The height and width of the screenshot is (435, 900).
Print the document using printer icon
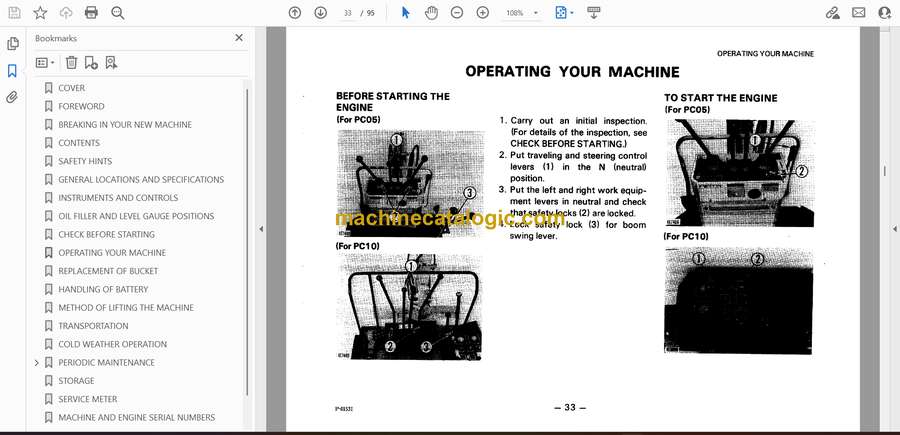click(x=92, y=13)
